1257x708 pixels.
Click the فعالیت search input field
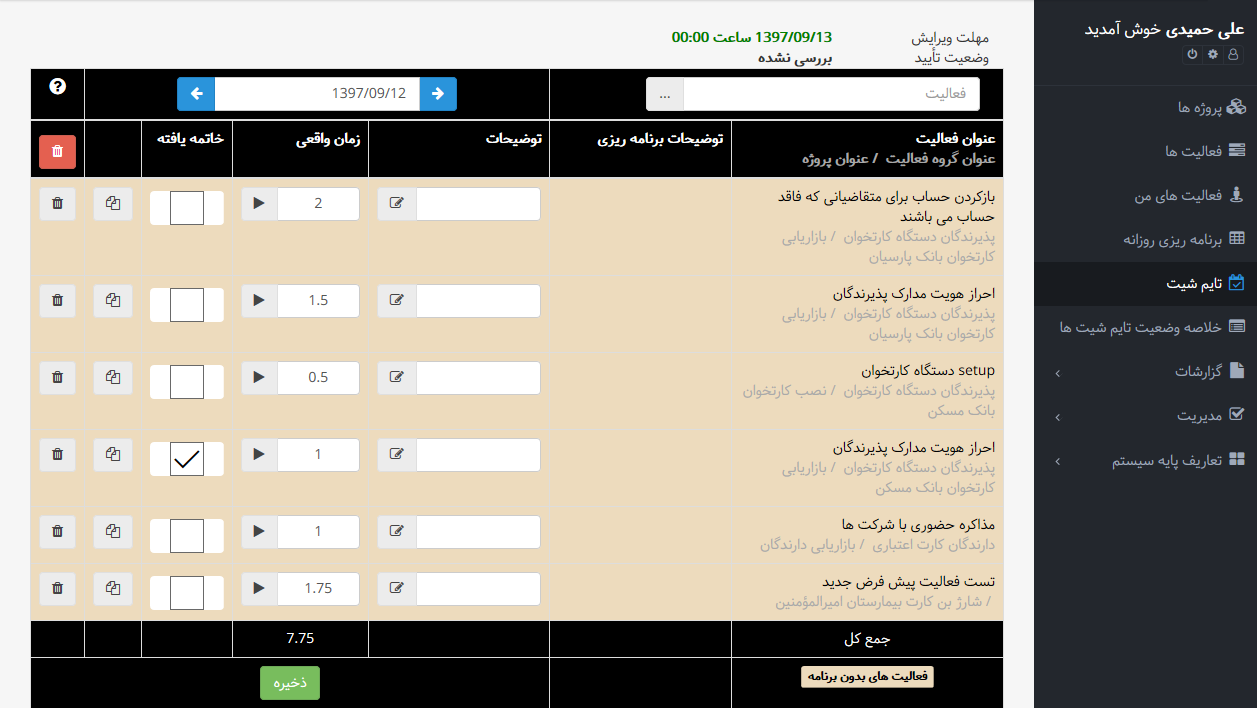[830, 93]
